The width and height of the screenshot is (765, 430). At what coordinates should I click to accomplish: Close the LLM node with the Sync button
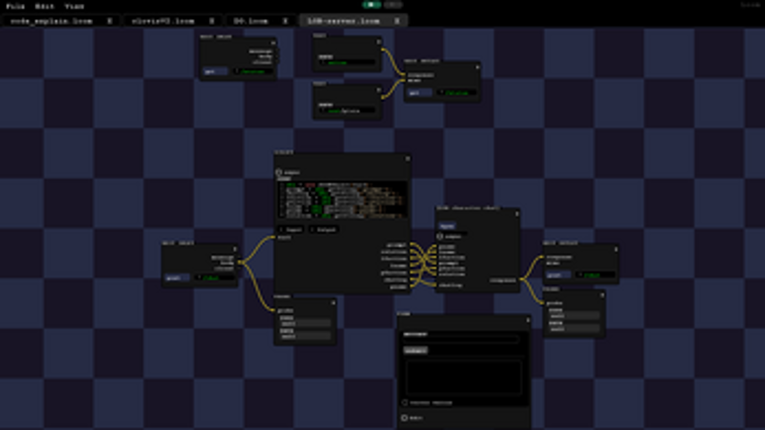(517, 214)
